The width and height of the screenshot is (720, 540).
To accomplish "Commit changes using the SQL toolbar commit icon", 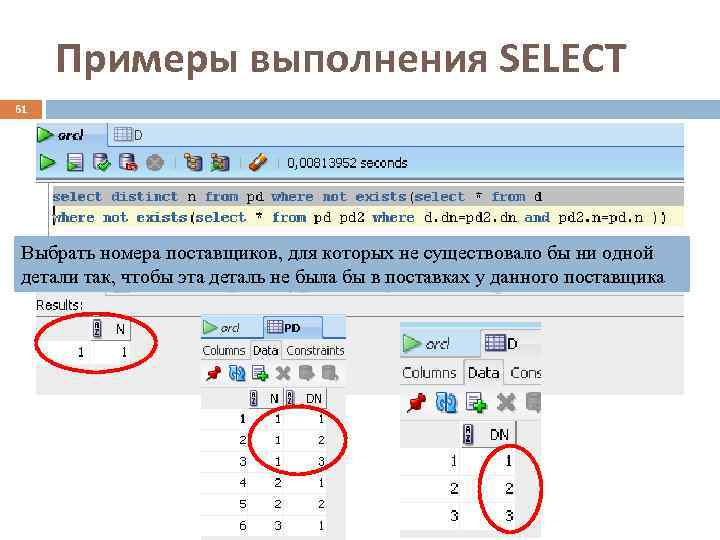I will pos(101,163).
